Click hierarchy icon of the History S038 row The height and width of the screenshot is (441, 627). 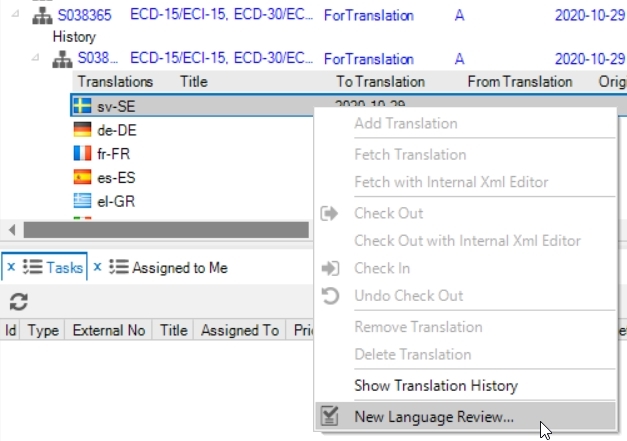pyautogui.click(x=61, y=59)
